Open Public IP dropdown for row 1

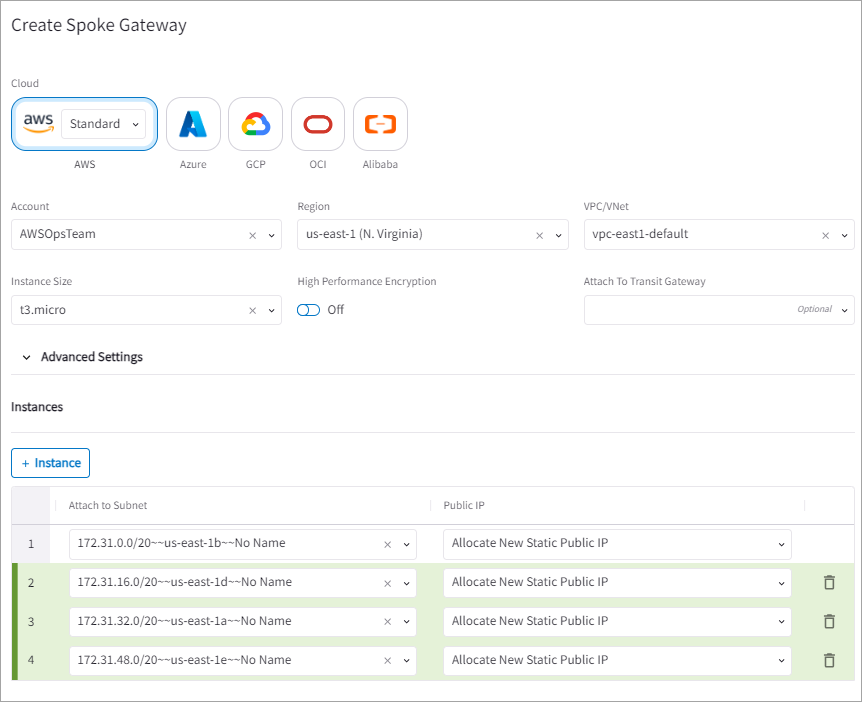coord(780,544)
